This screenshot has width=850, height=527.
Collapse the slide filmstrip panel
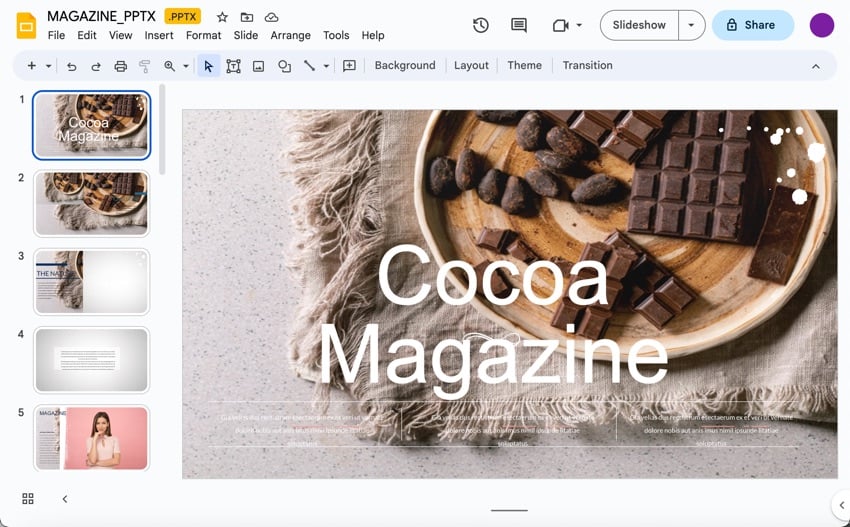[65, 499]
